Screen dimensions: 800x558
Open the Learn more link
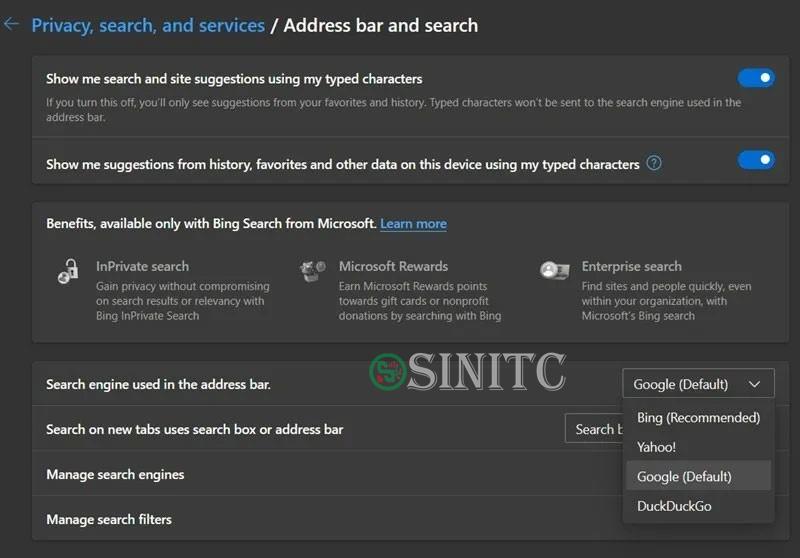pyautogui.click(x=413, y=224)
